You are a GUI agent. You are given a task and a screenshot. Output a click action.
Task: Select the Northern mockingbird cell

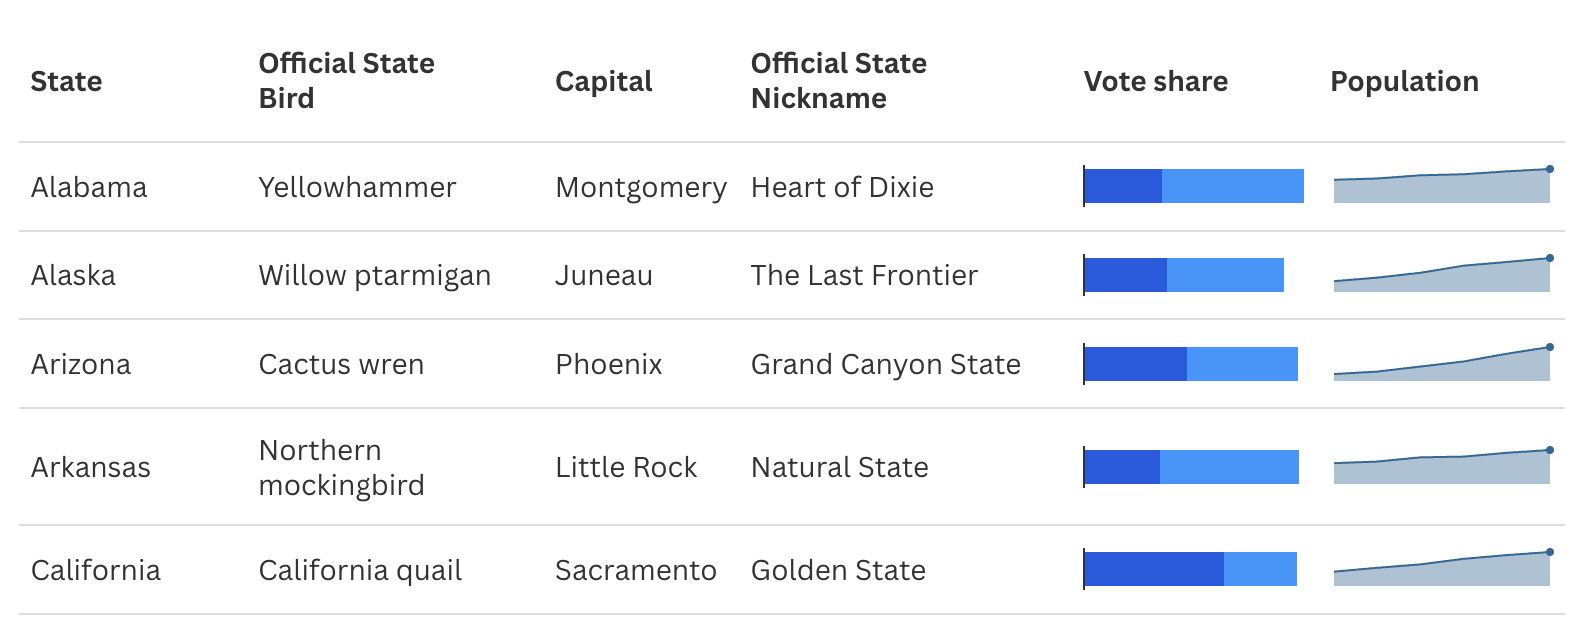click(x=341, y=467)
